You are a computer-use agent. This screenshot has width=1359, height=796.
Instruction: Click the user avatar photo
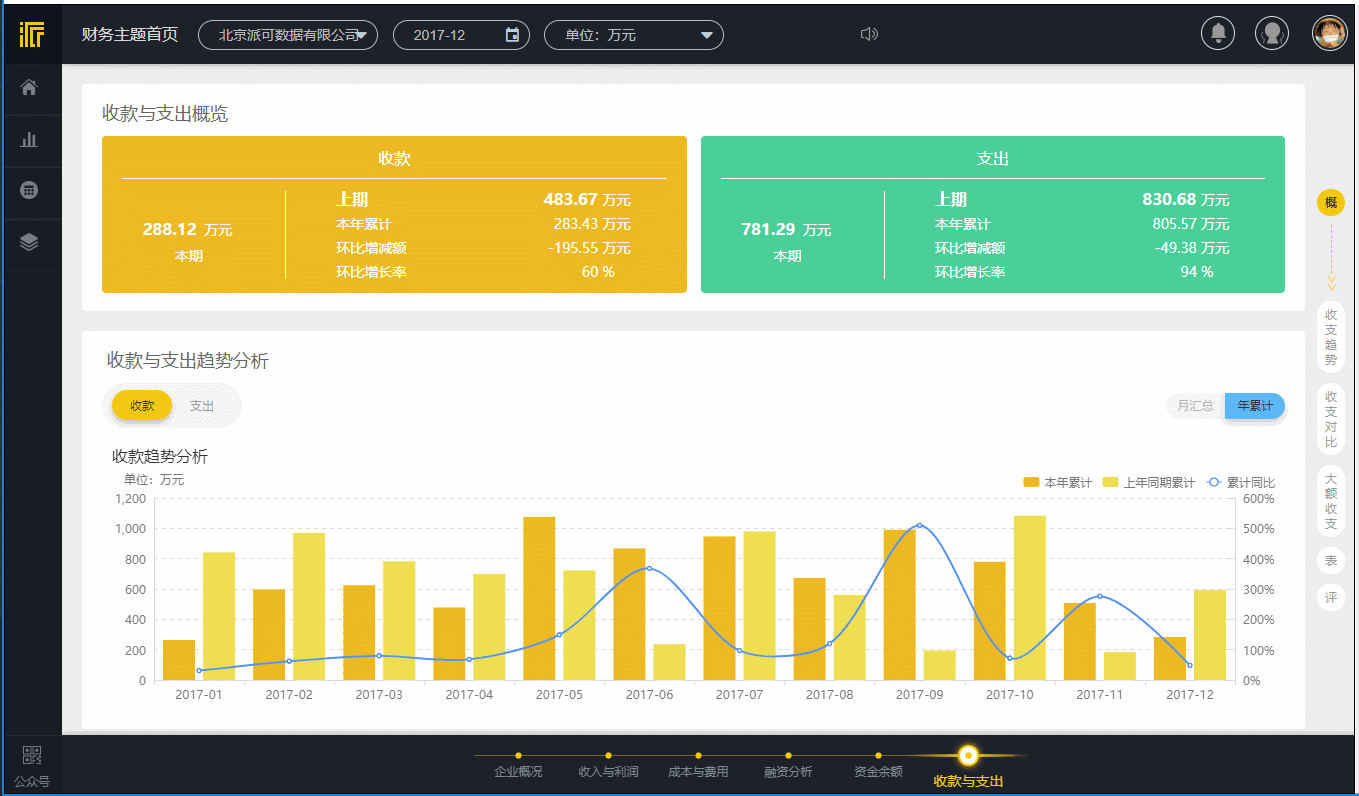[x=1329, y=34]
